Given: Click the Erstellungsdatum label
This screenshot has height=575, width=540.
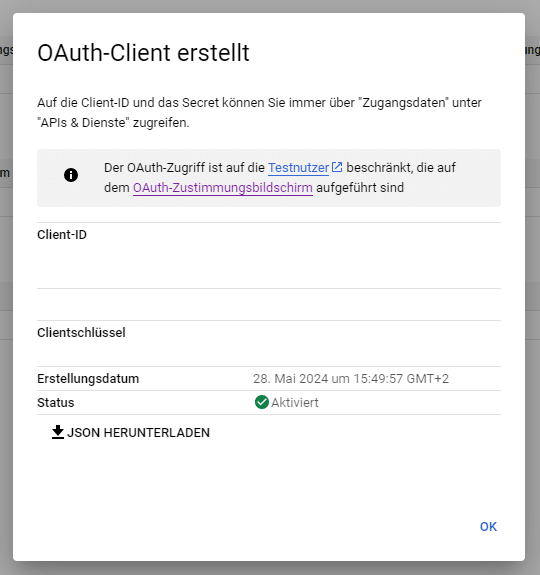Looking at the screenshot, I should coord(88,378).
